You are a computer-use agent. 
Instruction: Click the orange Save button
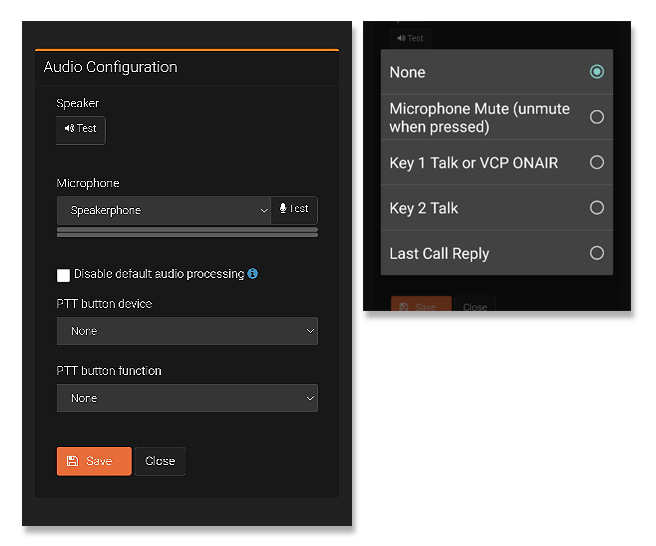[x=94, y=461]
